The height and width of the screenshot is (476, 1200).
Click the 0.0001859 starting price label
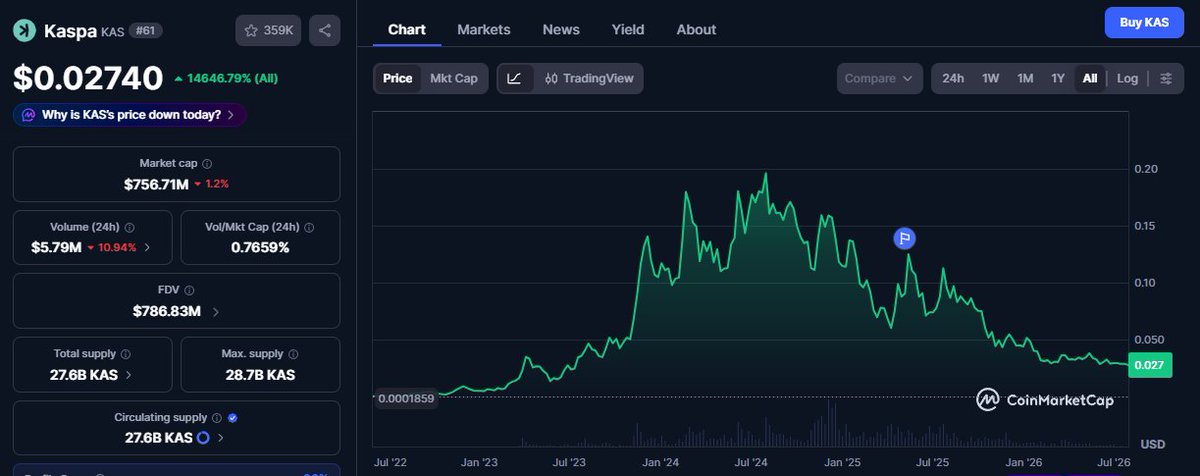coord(407,398)
